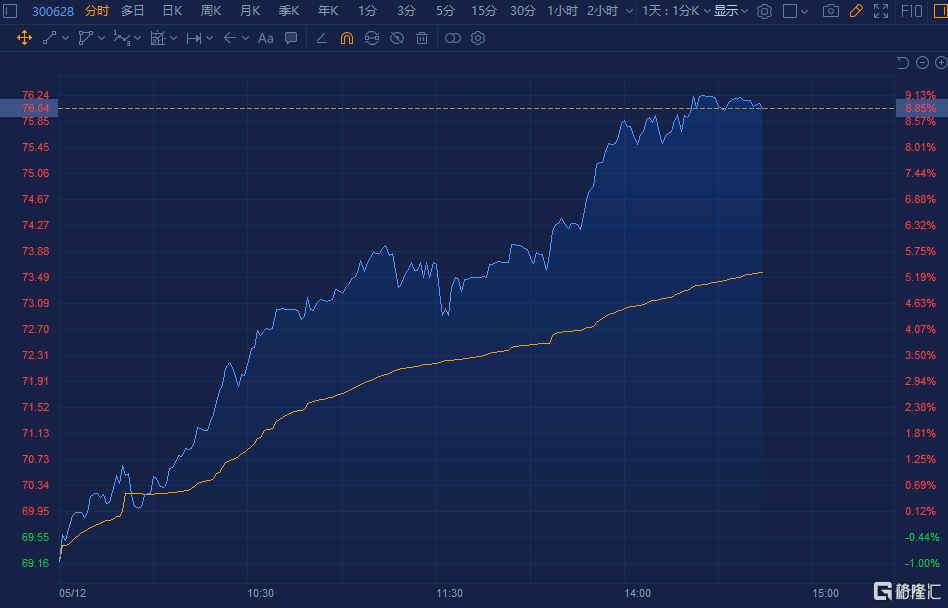Switch to the 月K tab
This screenshot has width=948, height=608.
pyautogui.click(x=250, y=11)
